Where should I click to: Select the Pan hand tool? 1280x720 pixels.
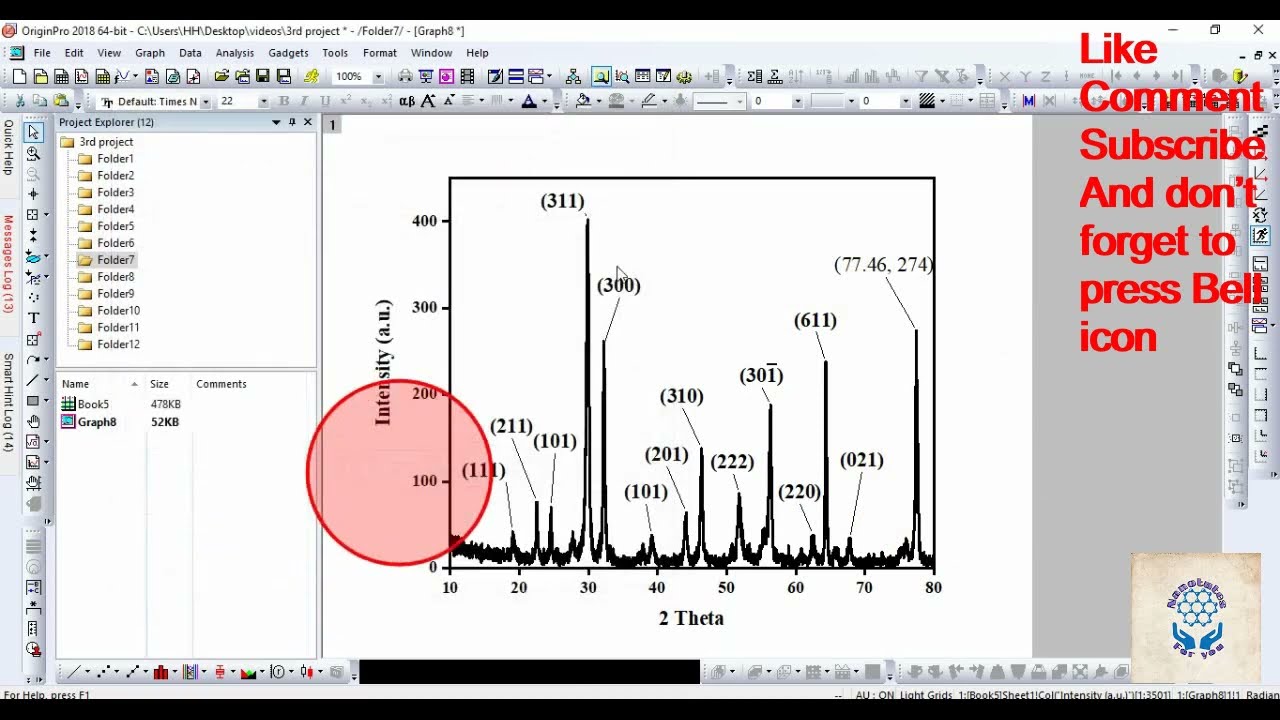[33, 421]
